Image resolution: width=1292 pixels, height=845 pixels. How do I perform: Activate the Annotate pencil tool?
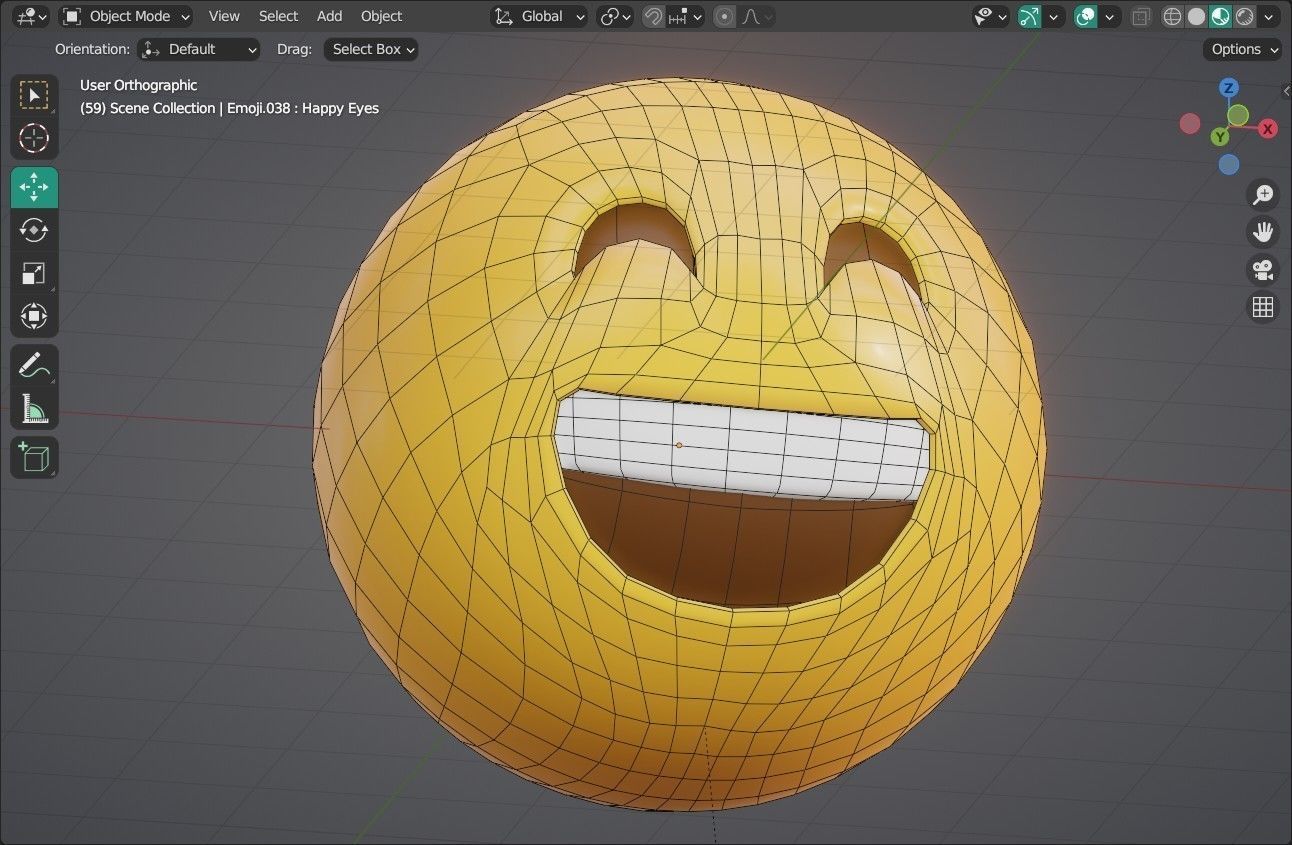(x=34, y=366)
